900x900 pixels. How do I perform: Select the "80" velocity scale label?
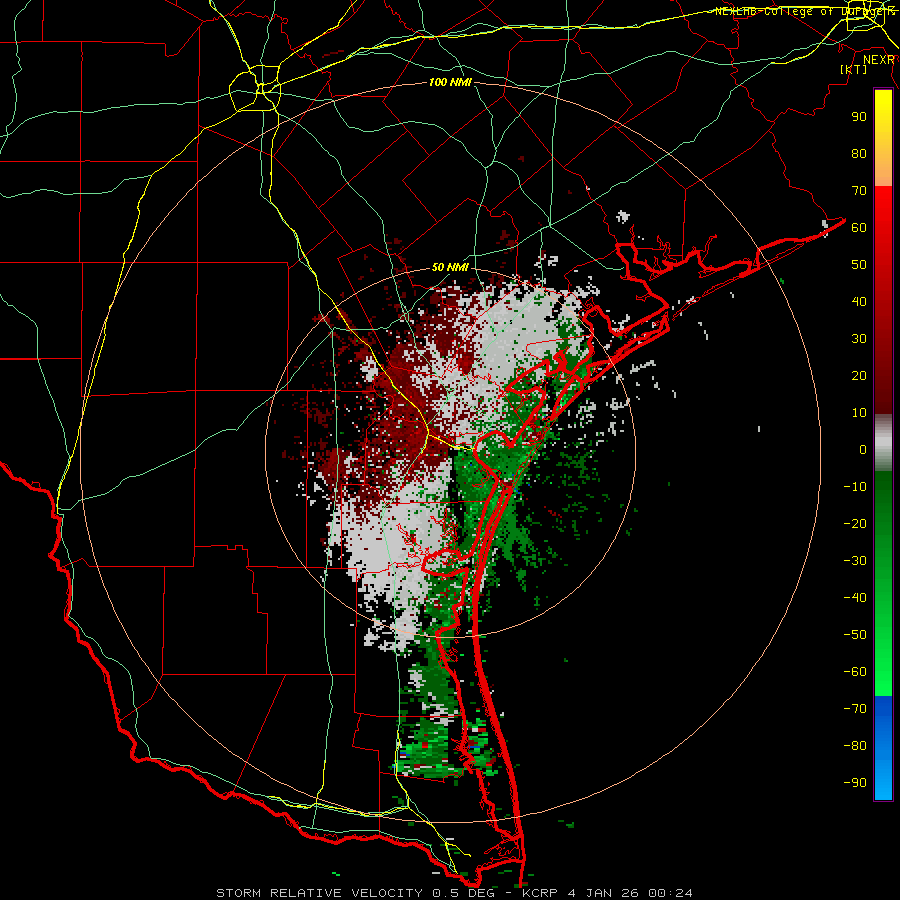click(859, 153)
